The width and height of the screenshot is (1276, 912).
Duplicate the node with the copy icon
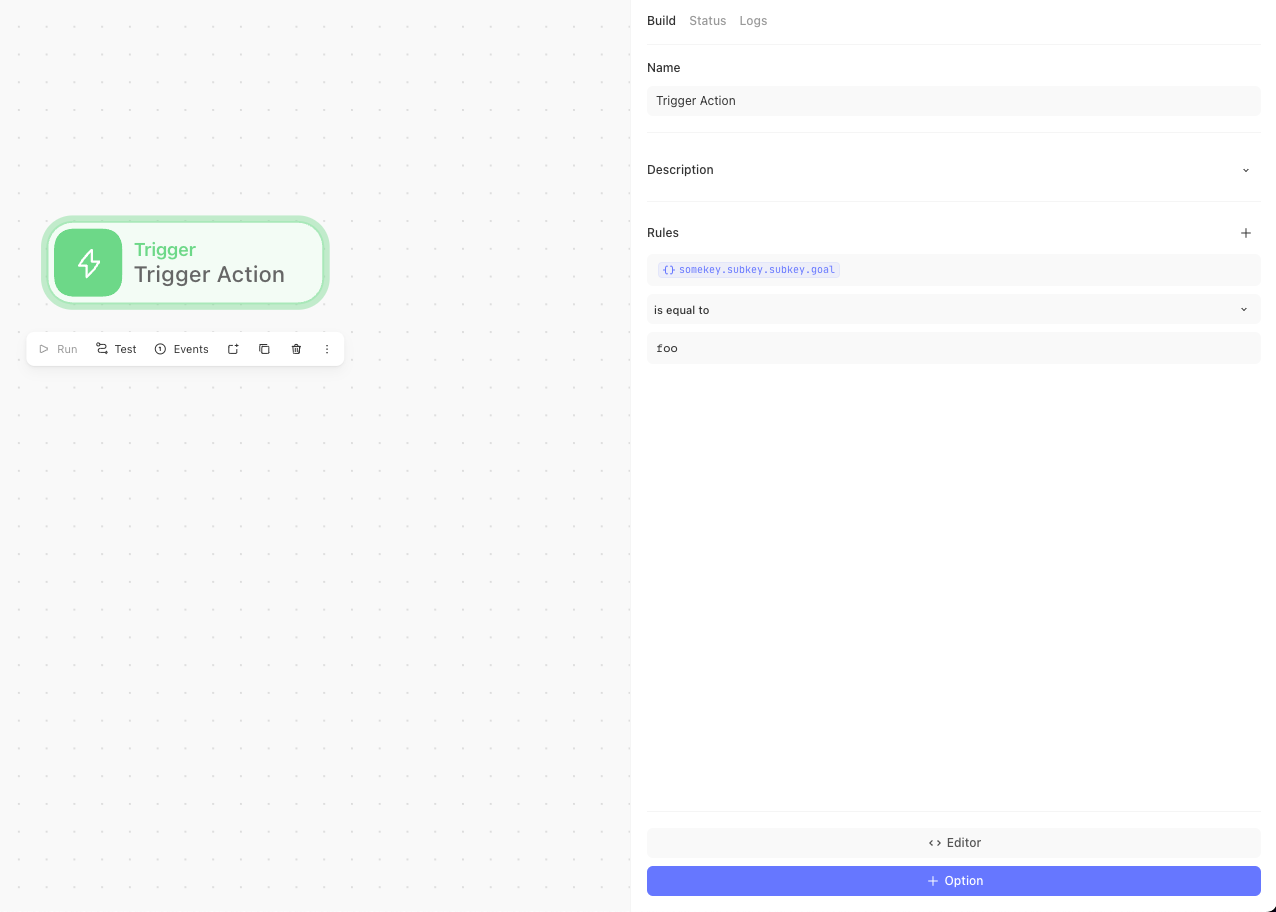264,349
